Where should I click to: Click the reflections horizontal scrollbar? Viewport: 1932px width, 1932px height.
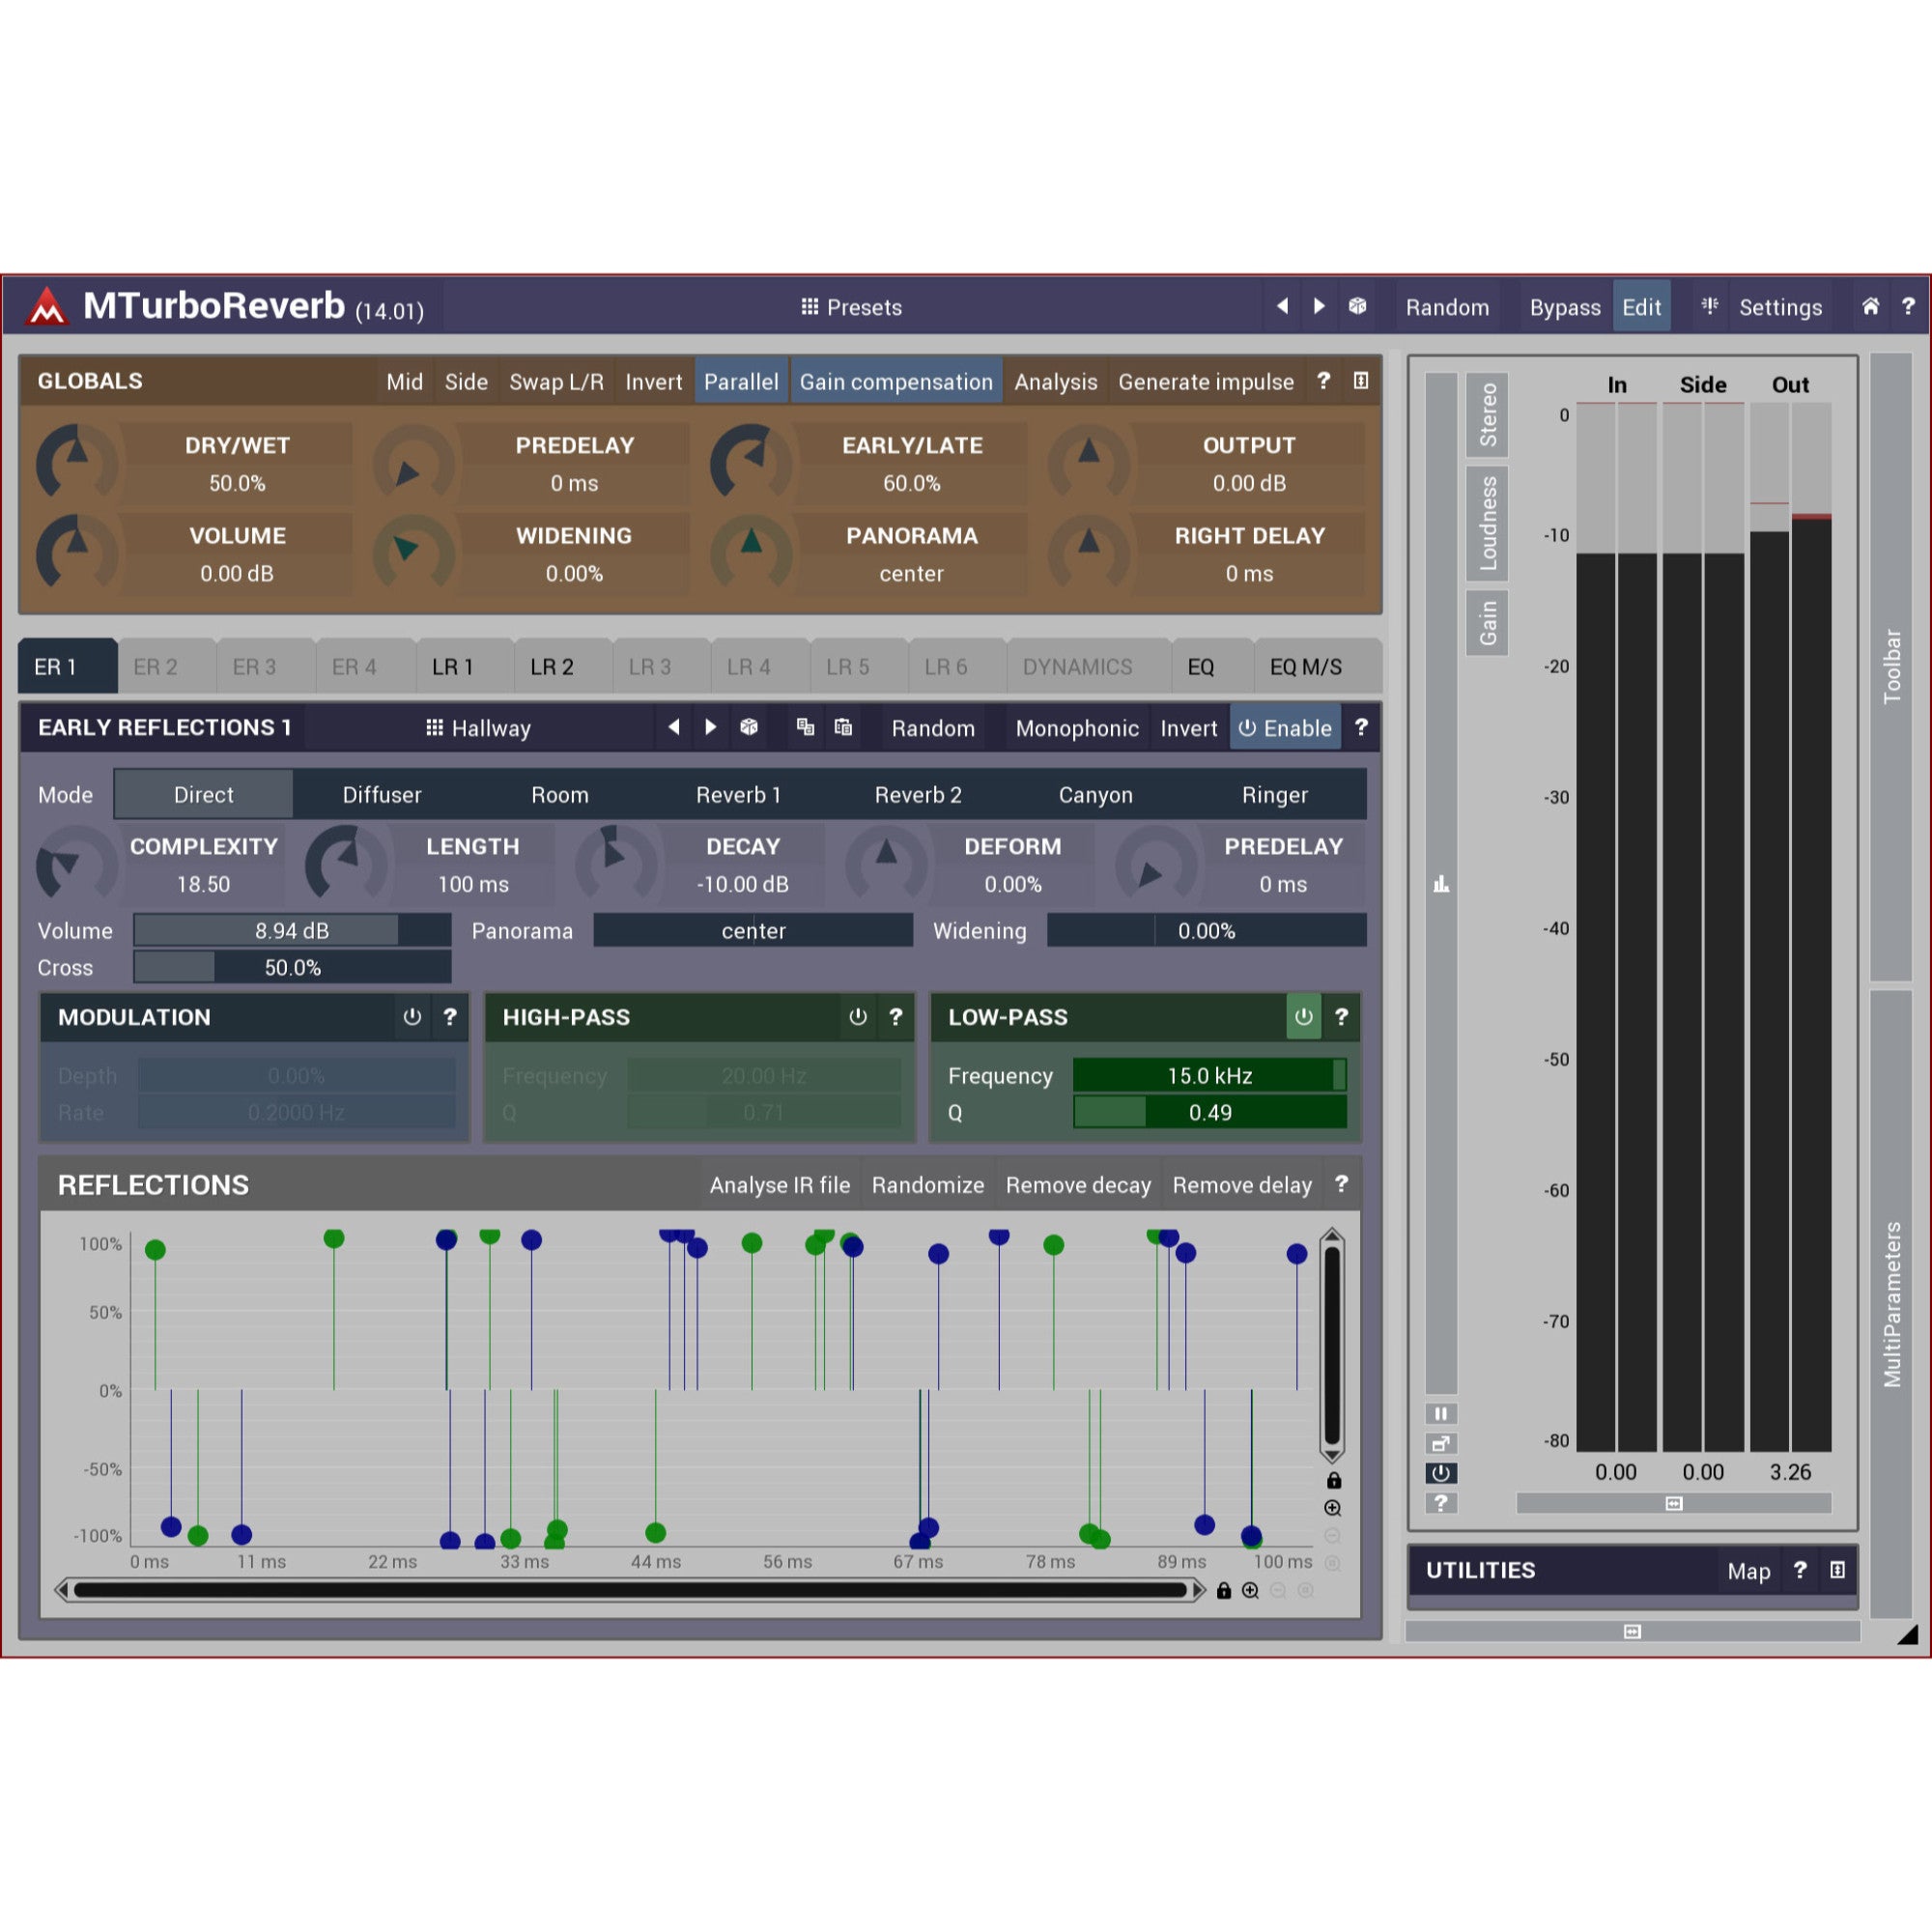tap(630, 1590)
